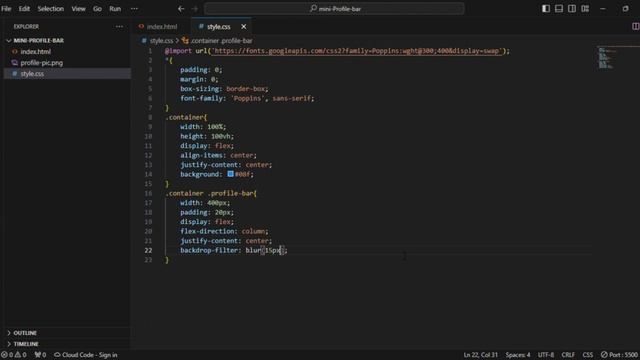
Task: Click the height: 100vh declaration
Action: (x=207, y=136)
